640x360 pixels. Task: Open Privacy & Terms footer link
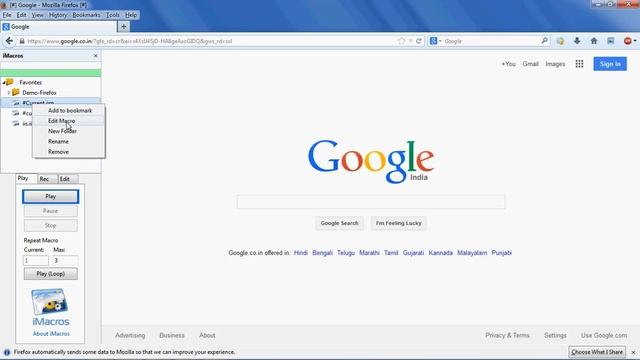coord(507,335)
